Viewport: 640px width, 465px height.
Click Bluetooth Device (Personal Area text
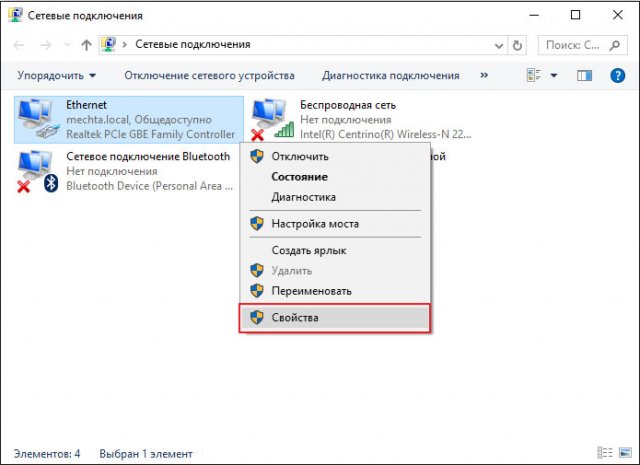click(149, 186)
